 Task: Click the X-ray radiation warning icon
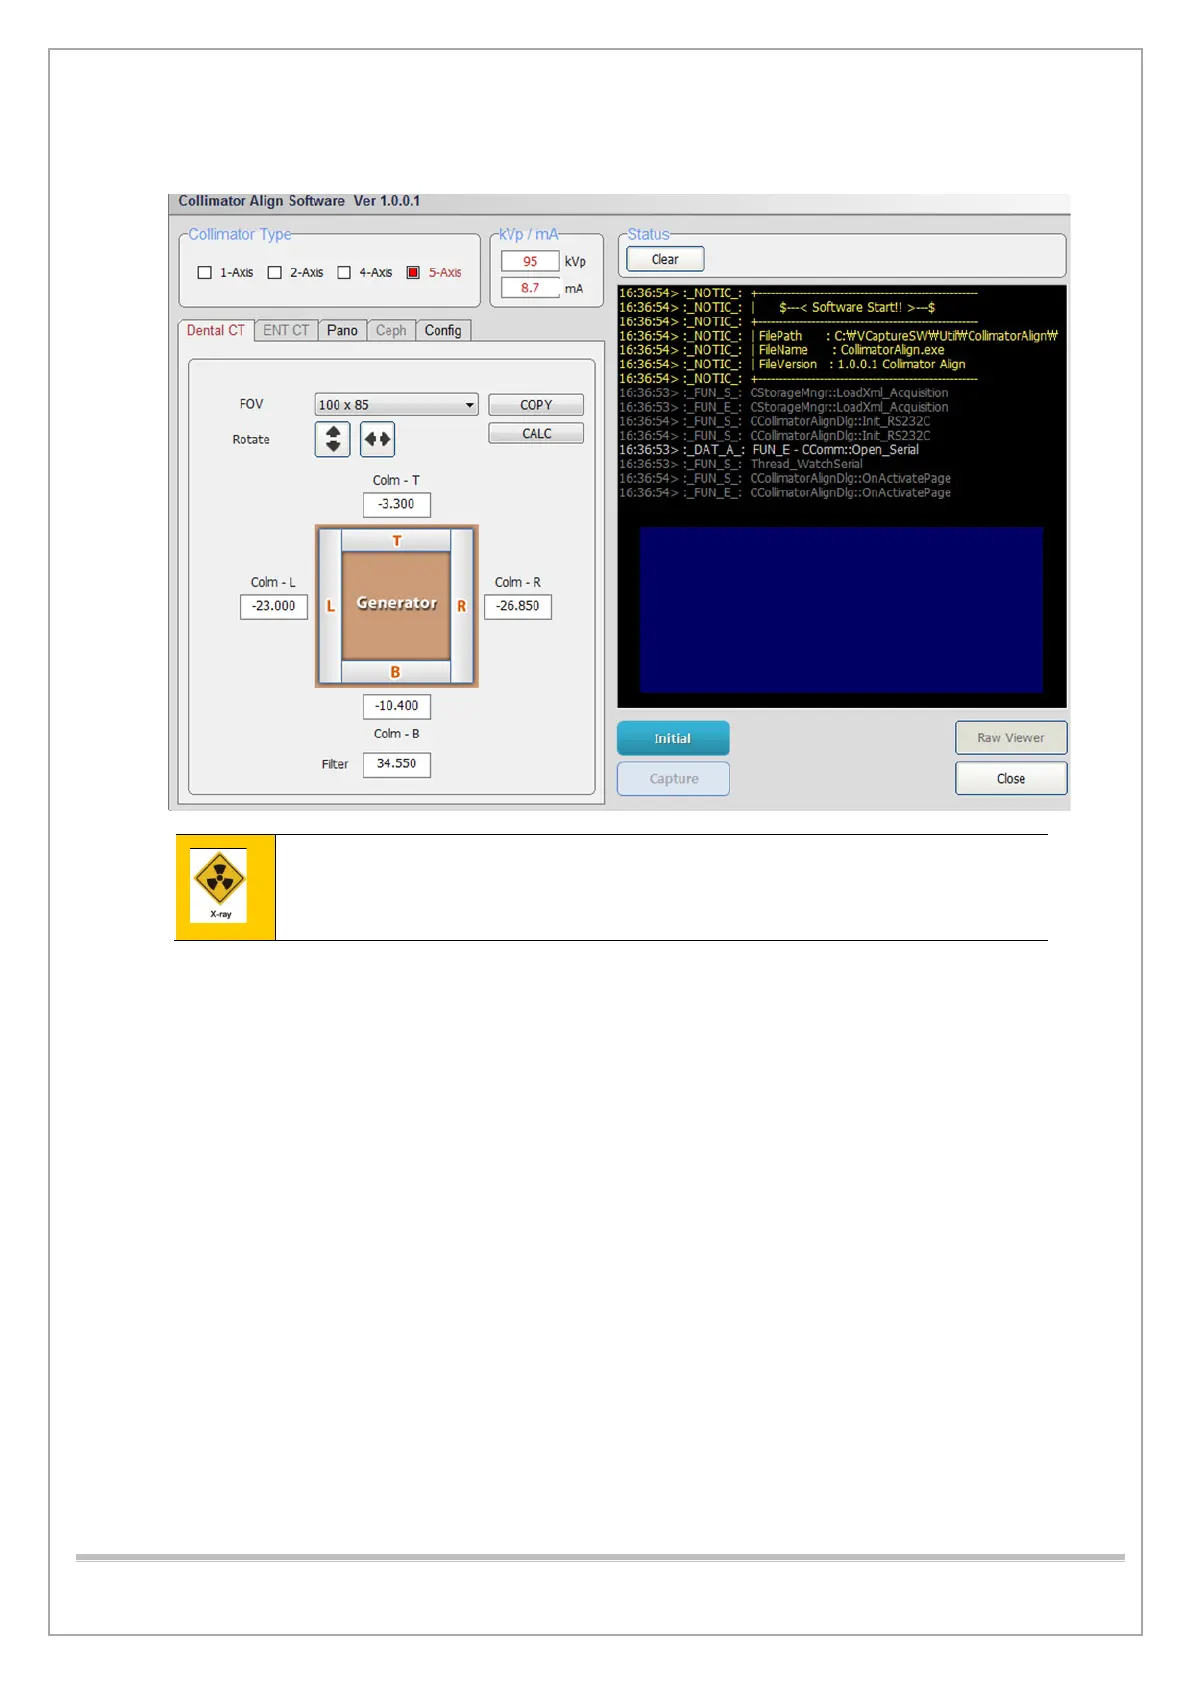[220, 886]
